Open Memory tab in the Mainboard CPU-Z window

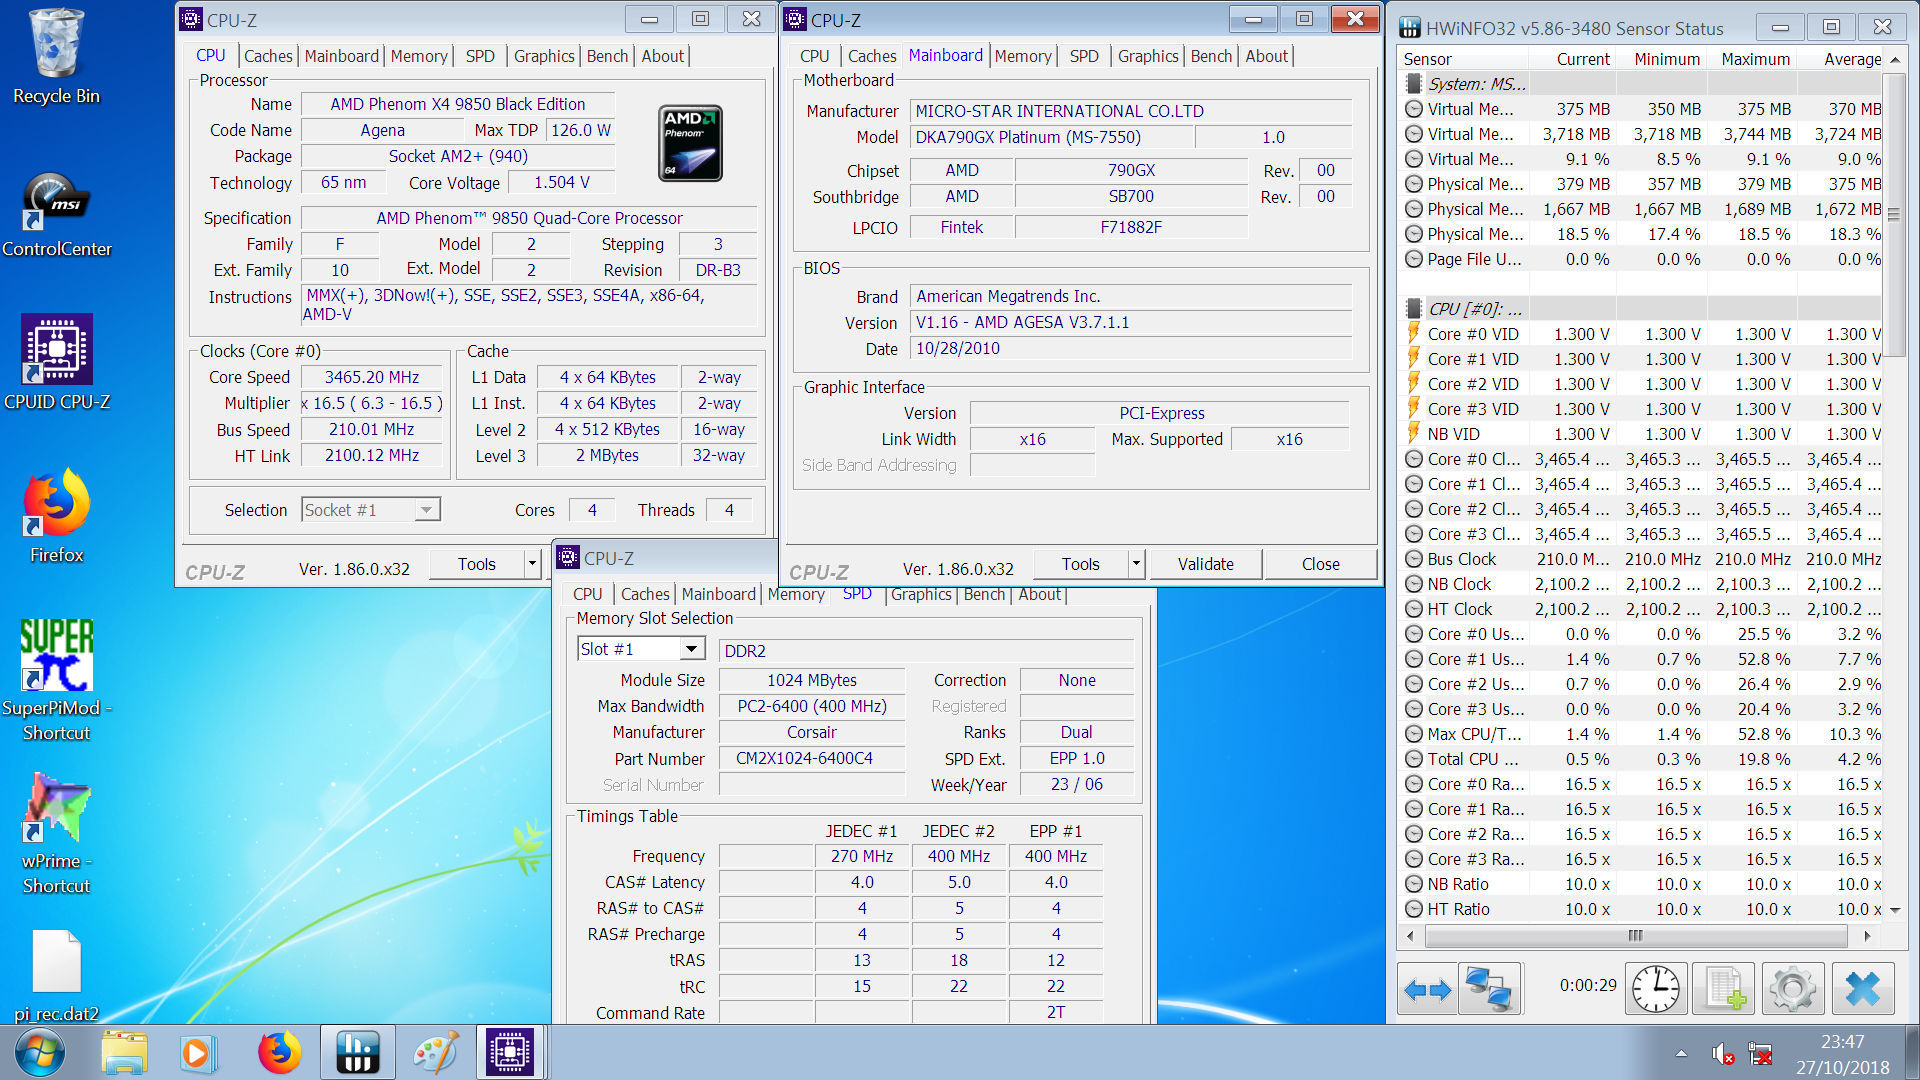[x=1023, y=56]
